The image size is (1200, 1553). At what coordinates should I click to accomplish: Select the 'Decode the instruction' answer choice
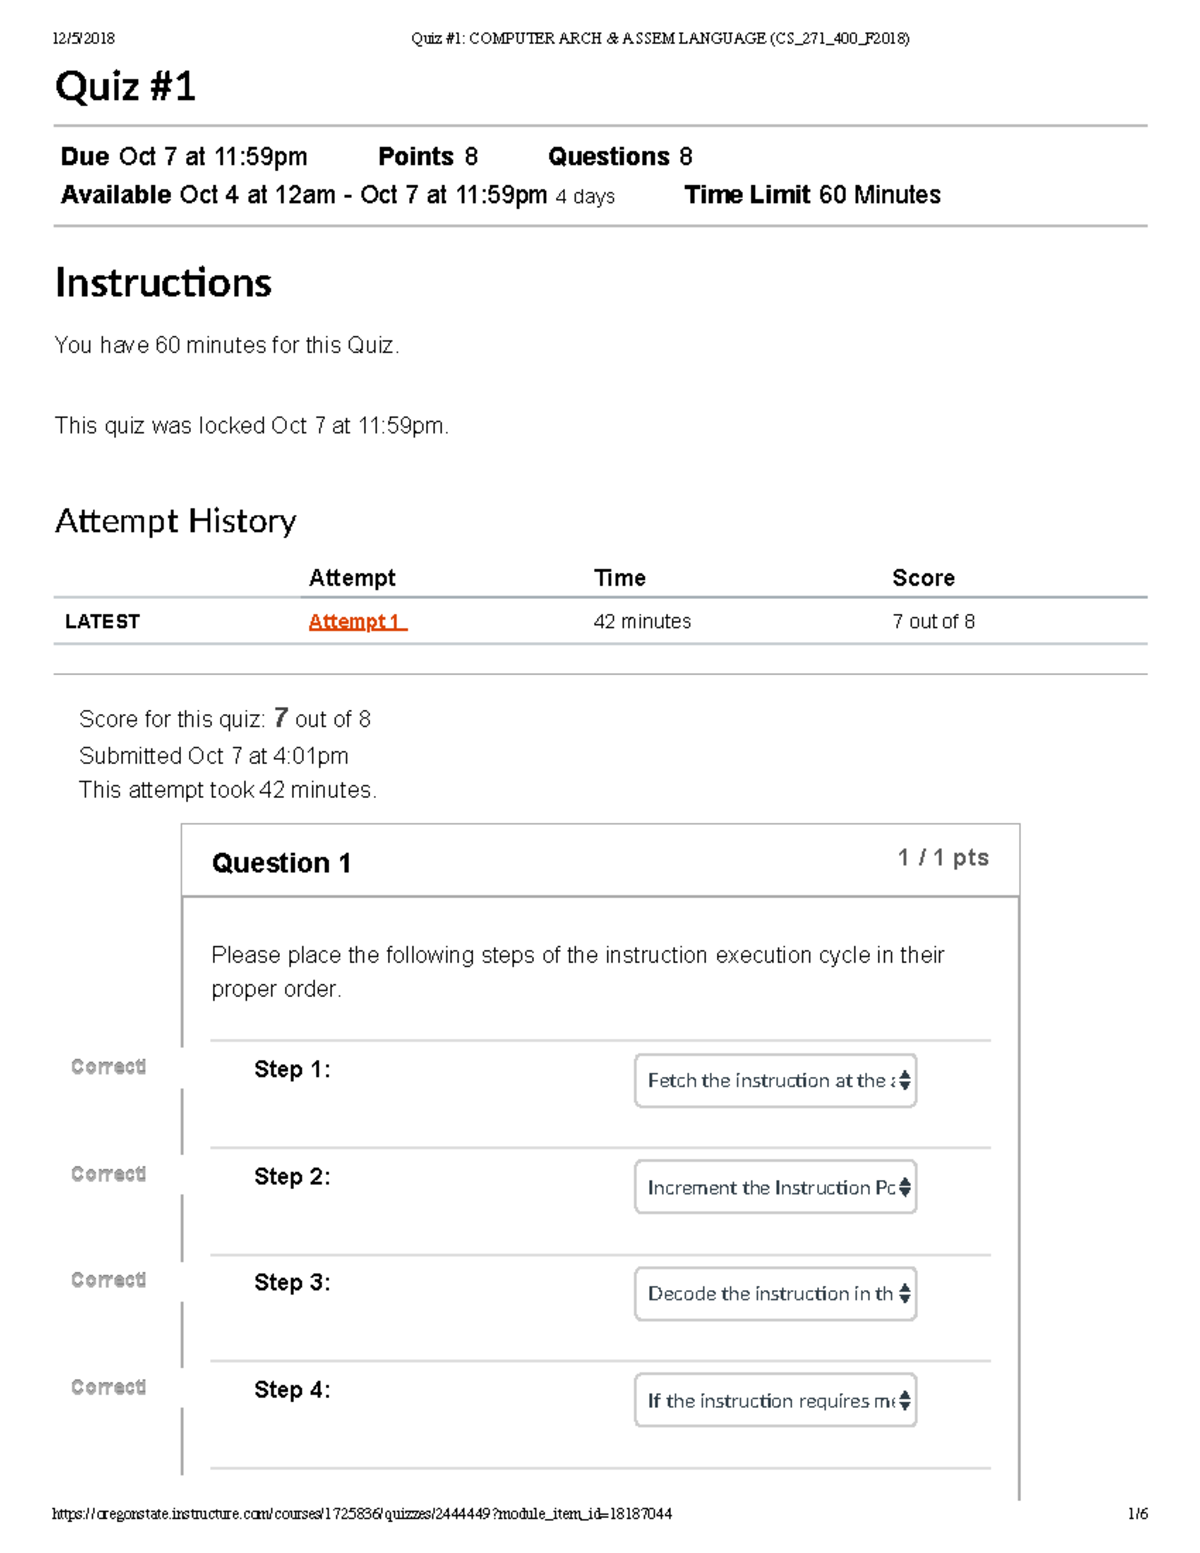770,1293
